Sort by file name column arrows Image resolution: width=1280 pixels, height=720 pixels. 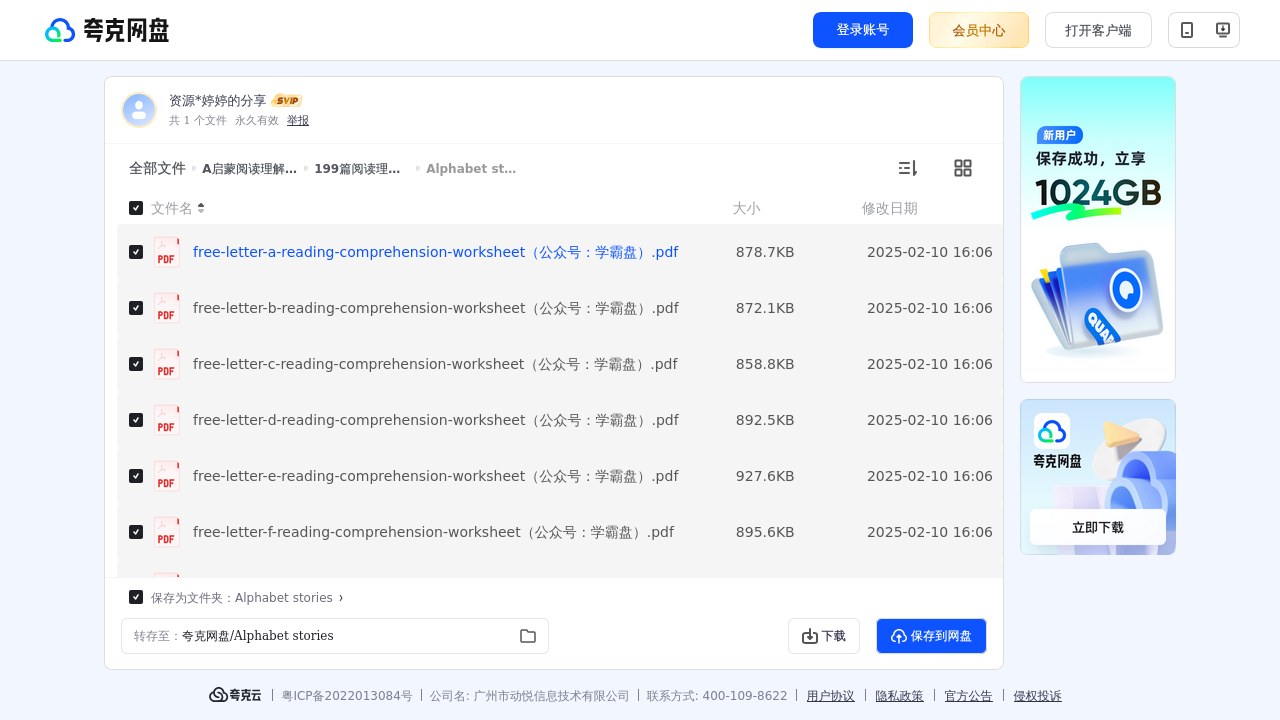[201, 208]
